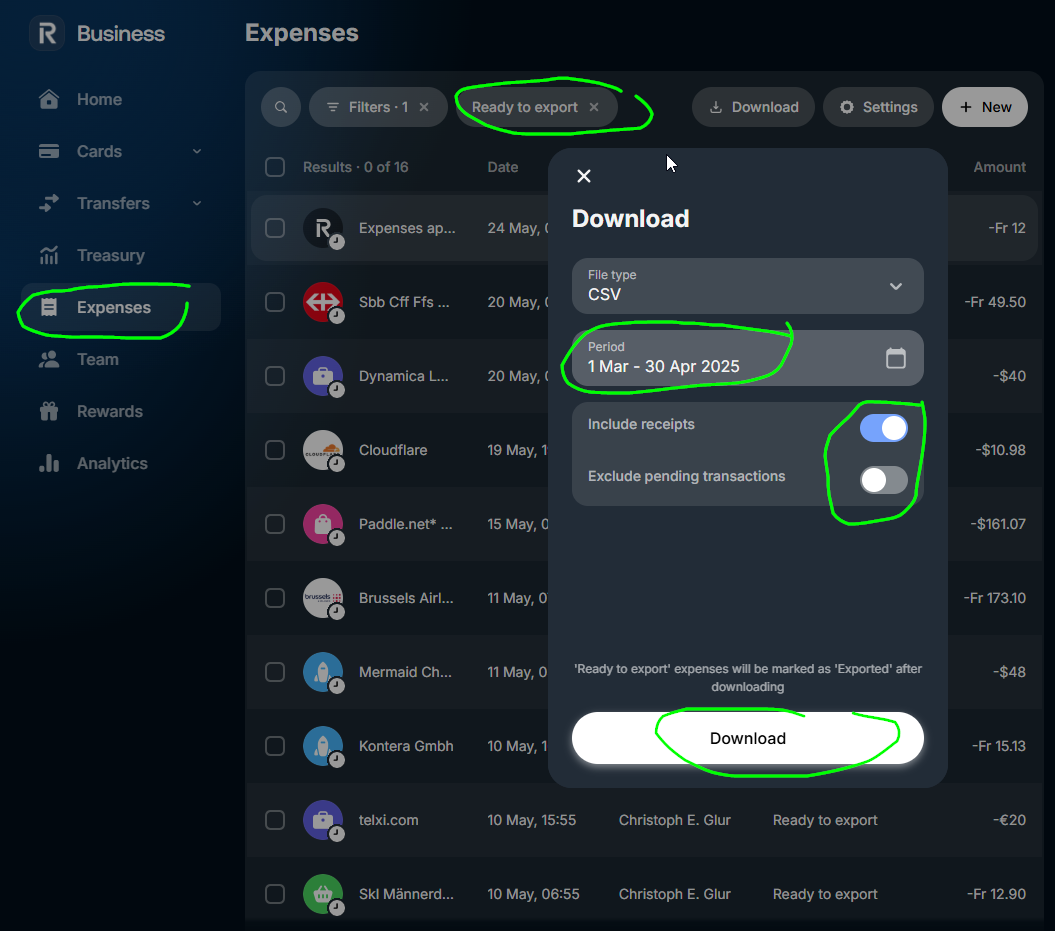Check the Sbb Cff Ffs row checkbox
The image size is (1055, 931).
[x=275, y=302]
